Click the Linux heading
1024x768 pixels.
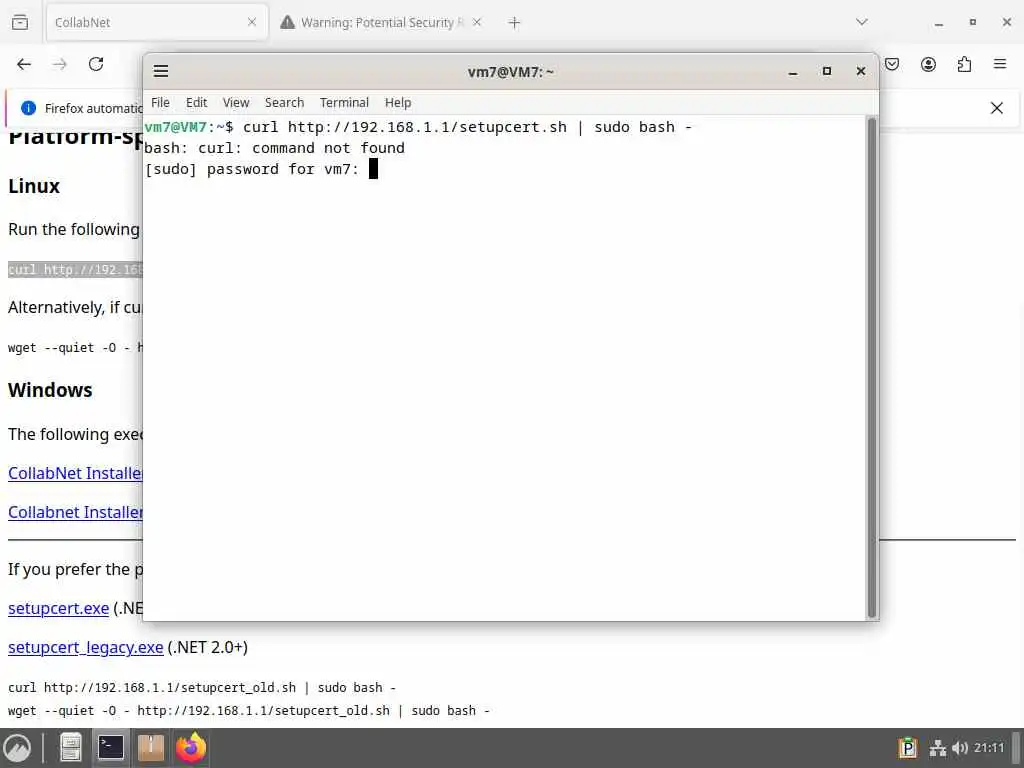(x=34, y=186)
